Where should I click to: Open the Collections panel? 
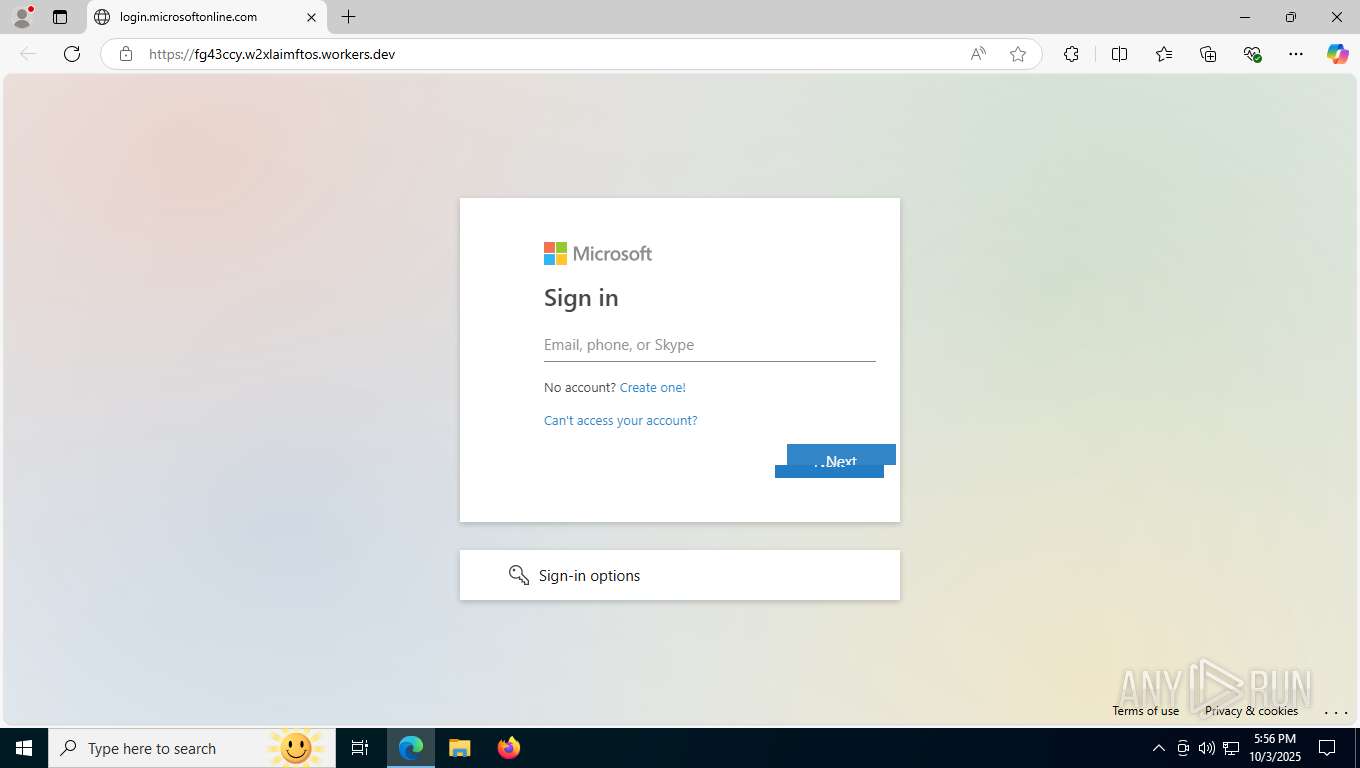pos(1208,54)
